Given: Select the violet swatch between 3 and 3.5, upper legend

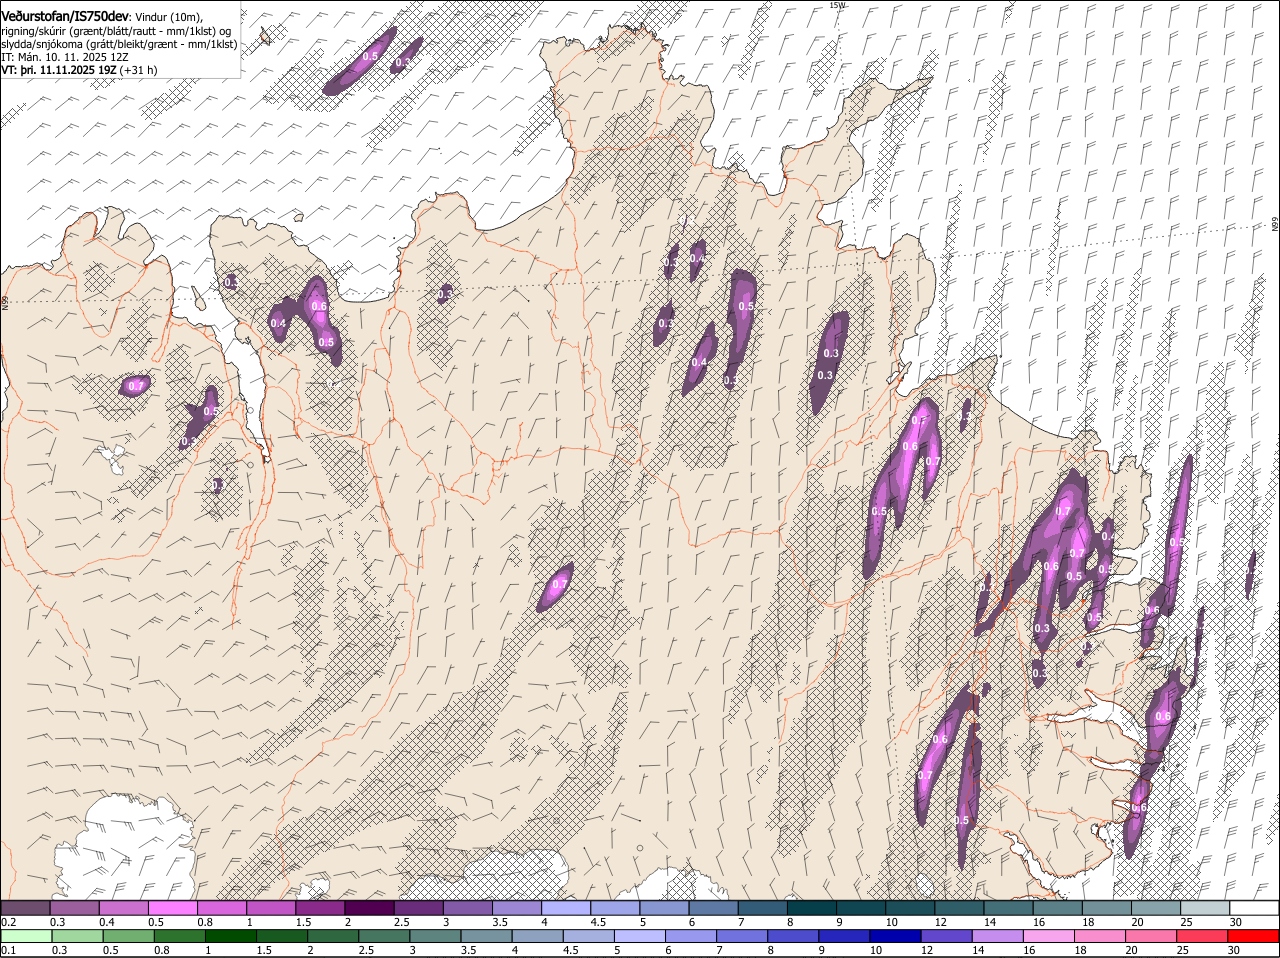Looking at the screenshot, I should pos(467,907).
